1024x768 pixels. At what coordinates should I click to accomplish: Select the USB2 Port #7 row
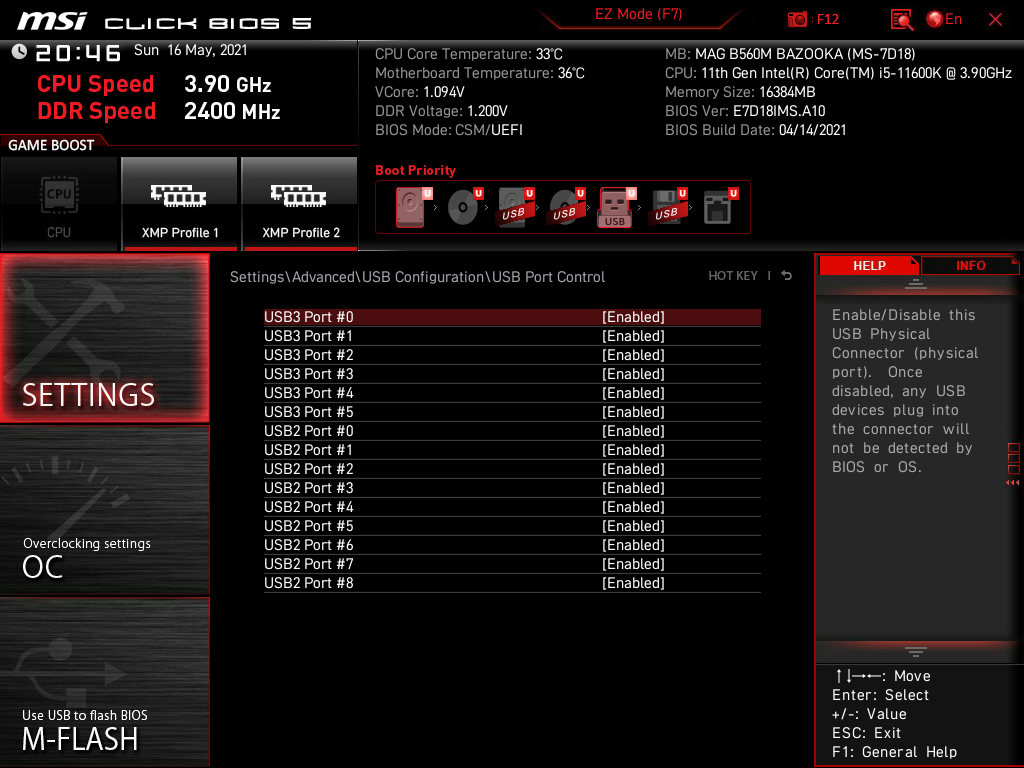coord(512,564)
